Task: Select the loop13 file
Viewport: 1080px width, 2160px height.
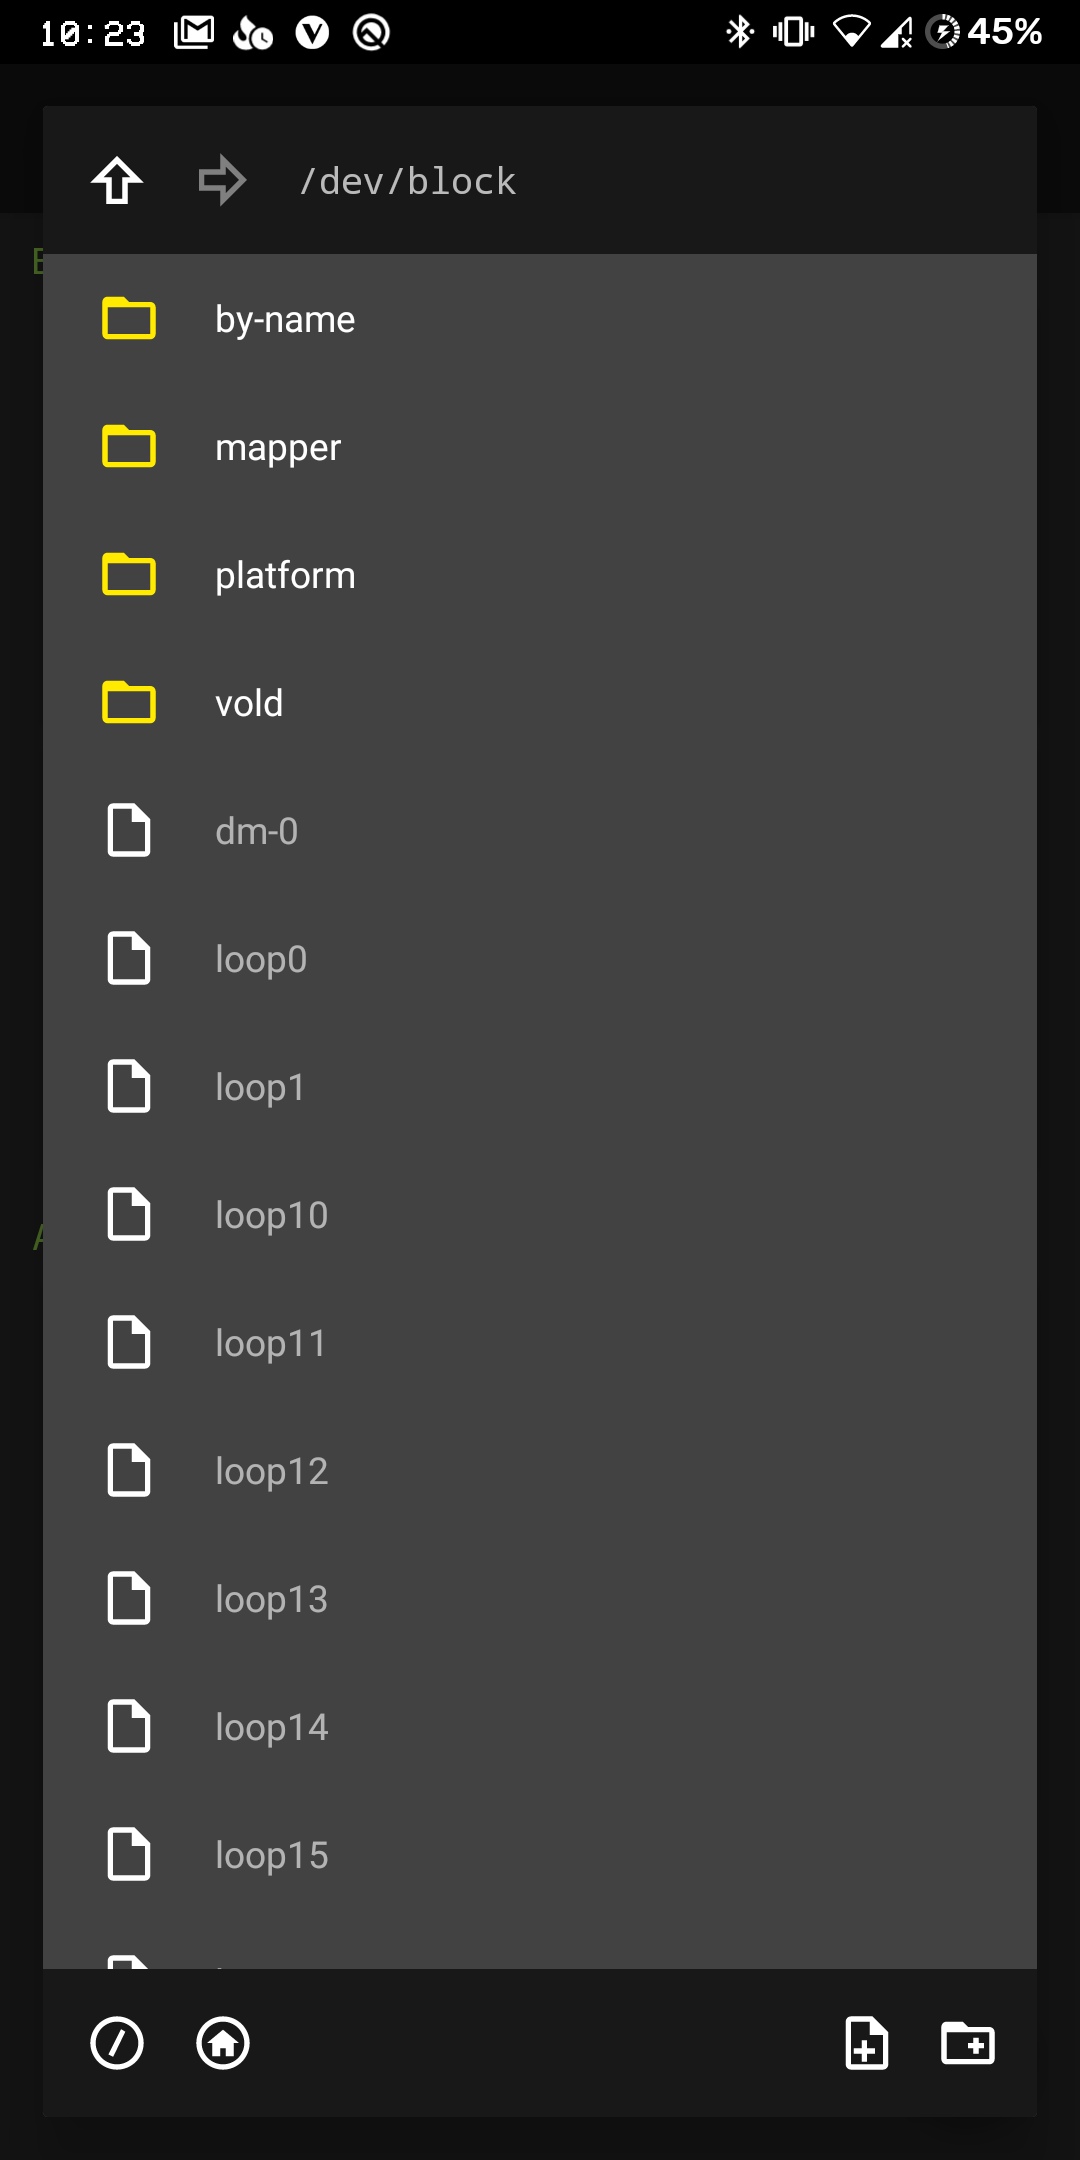Action: coord(540,1599)
